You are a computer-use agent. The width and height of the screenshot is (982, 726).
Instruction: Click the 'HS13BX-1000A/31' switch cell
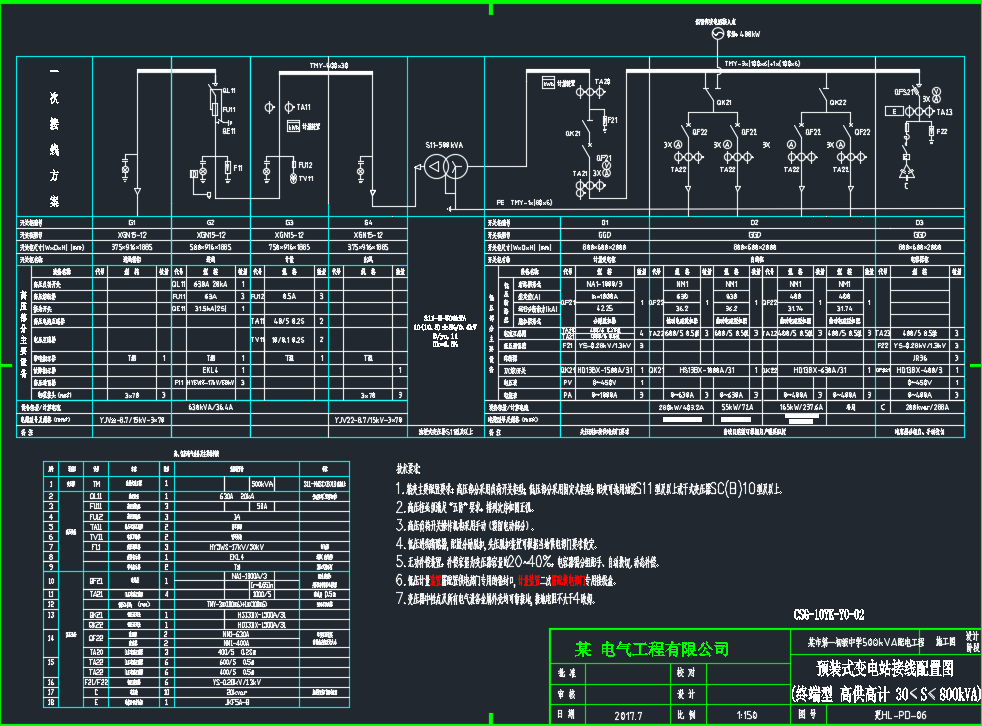[x=706, y=370]
